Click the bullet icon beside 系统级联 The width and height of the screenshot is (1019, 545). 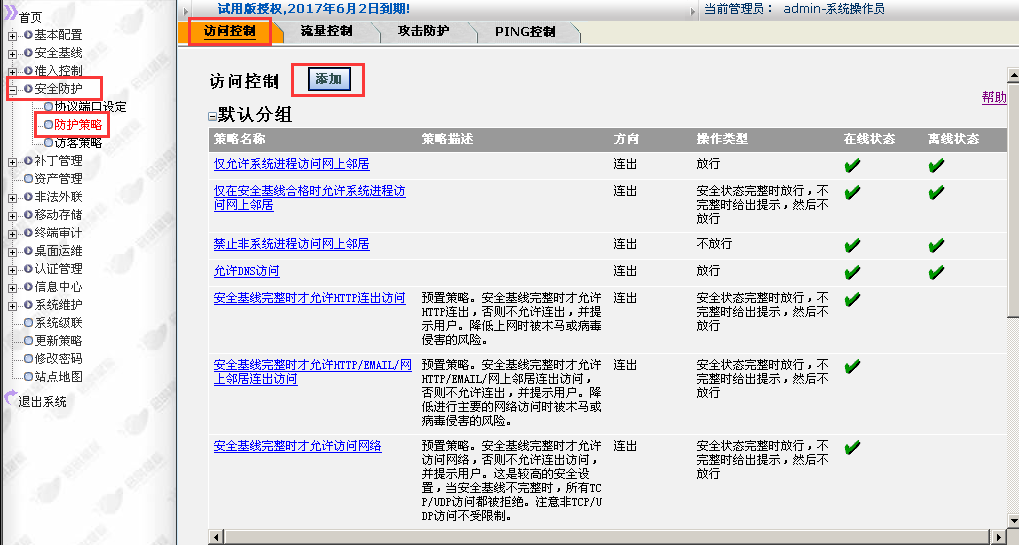tap(28, 323)
